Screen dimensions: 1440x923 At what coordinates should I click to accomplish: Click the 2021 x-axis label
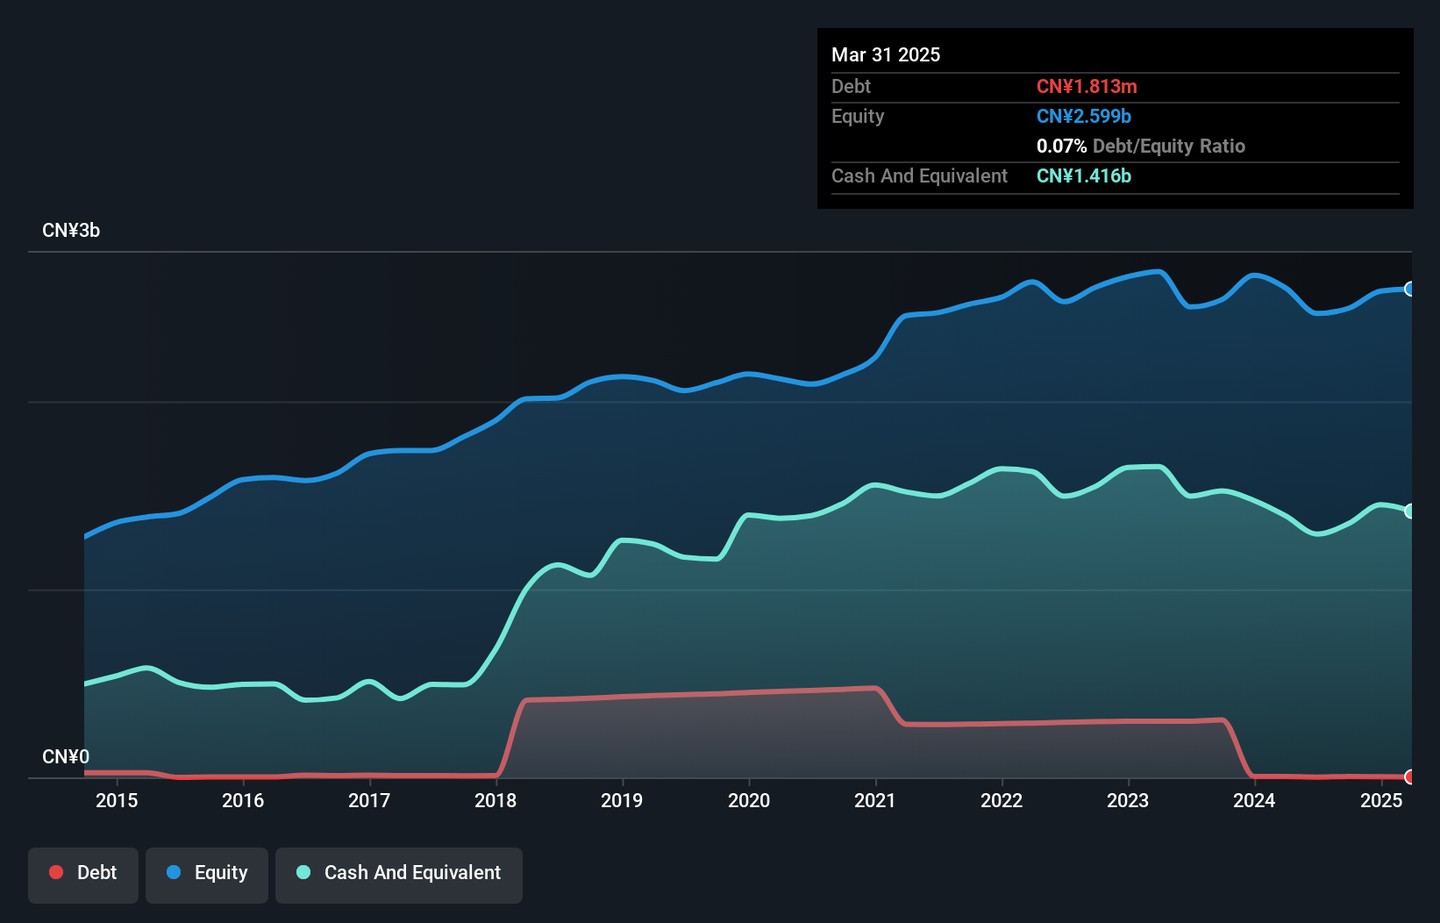coord(875,800)
